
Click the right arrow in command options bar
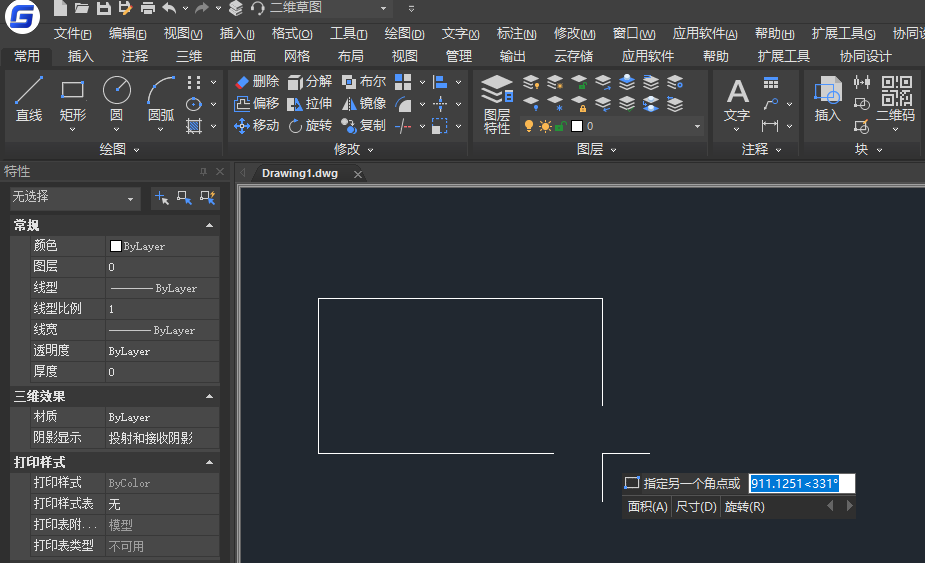pyautogui.click(x=849, y=506)
